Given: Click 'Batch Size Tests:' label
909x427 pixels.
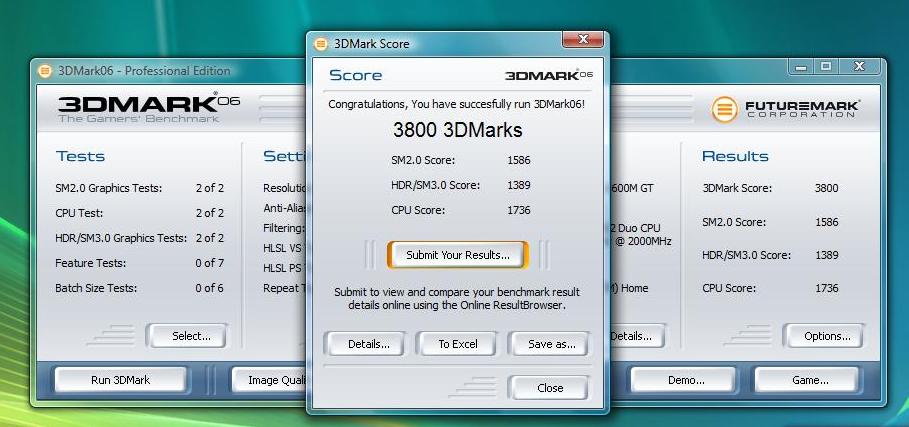Looking at the screenshot, I should coord(96,288).
